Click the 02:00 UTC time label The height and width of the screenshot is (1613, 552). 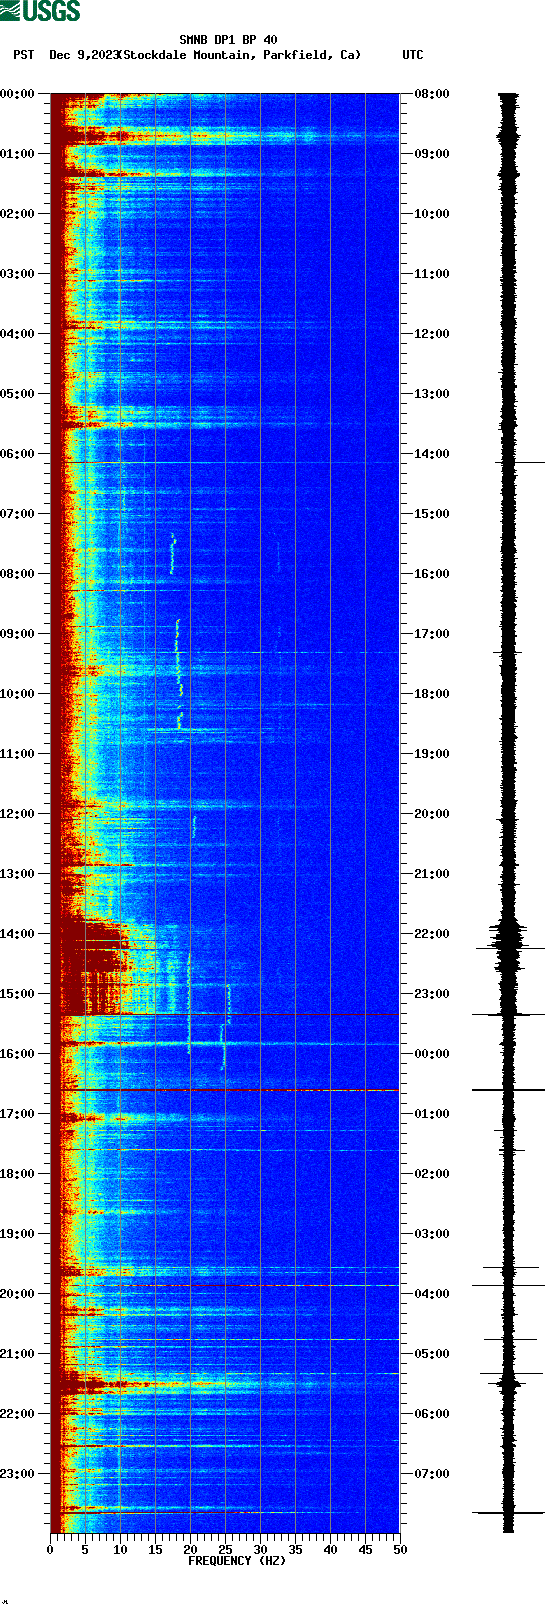click(432, 1174)
